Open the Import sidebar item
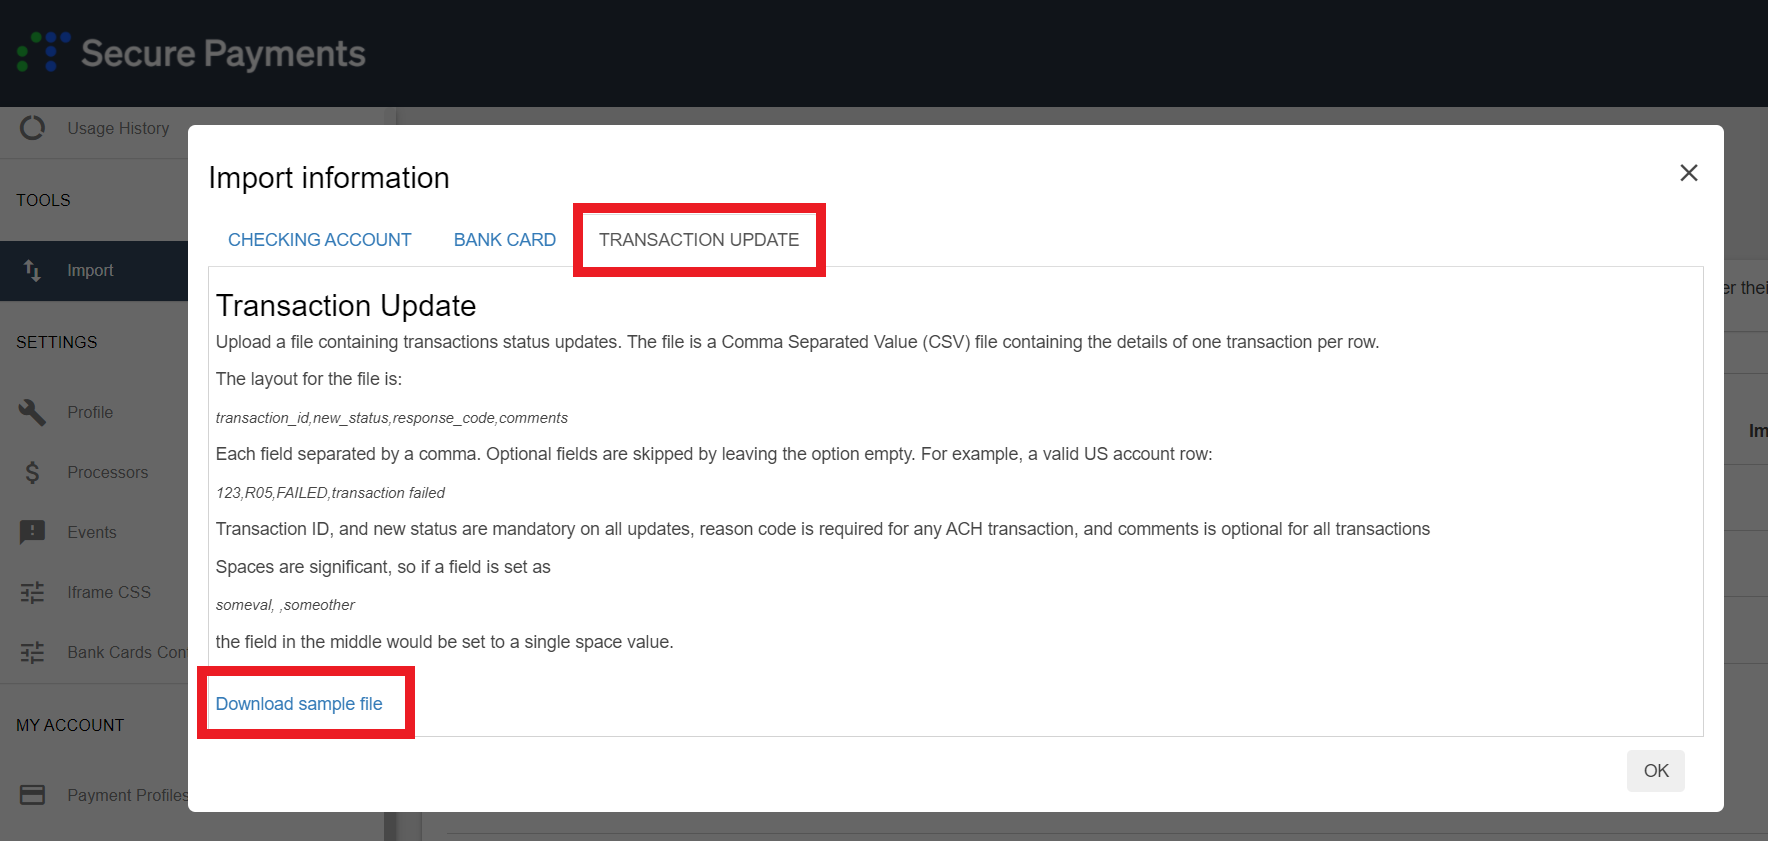1768x841 pixels. 94,270
